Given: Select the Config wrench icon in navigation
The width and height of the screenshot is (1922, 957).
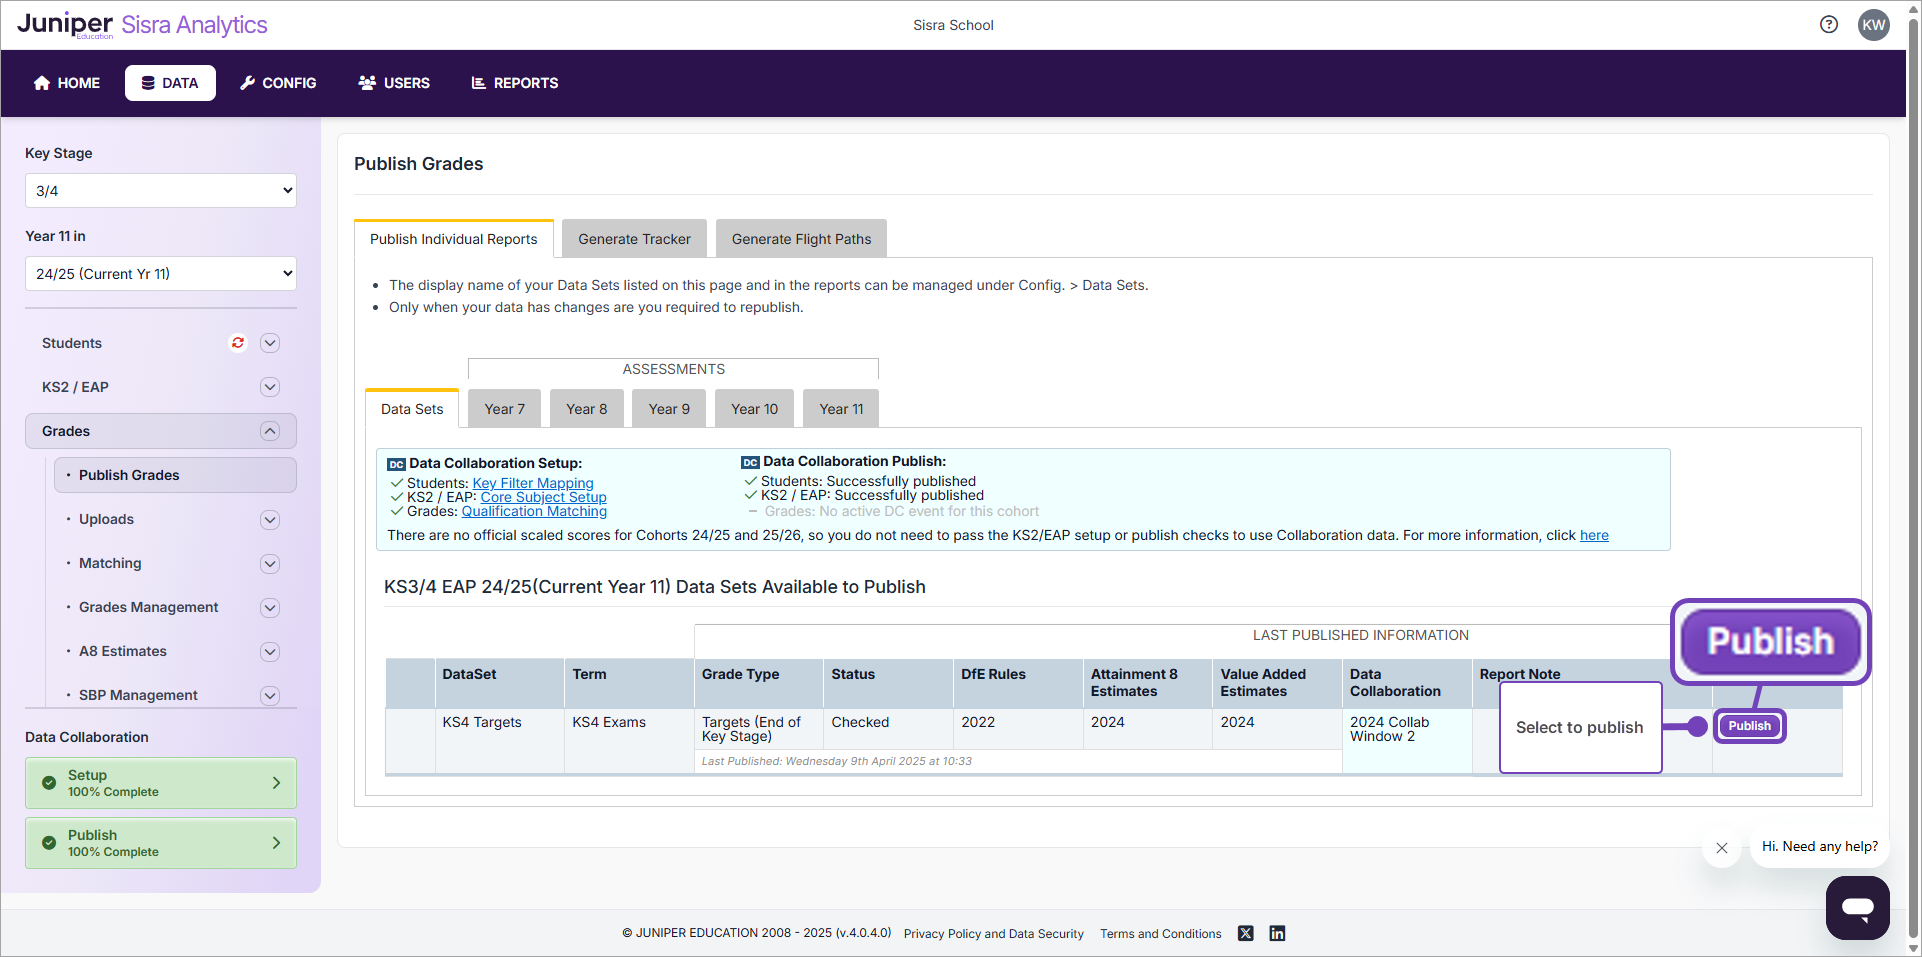Looking at the screenshot, I should pyautogui.click(x=249, y=83).
